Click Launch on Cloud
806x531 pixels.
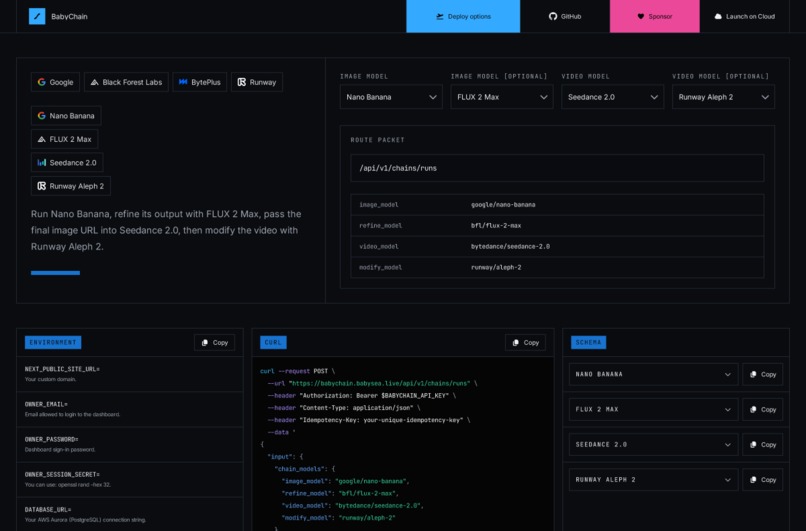point(744,16)
